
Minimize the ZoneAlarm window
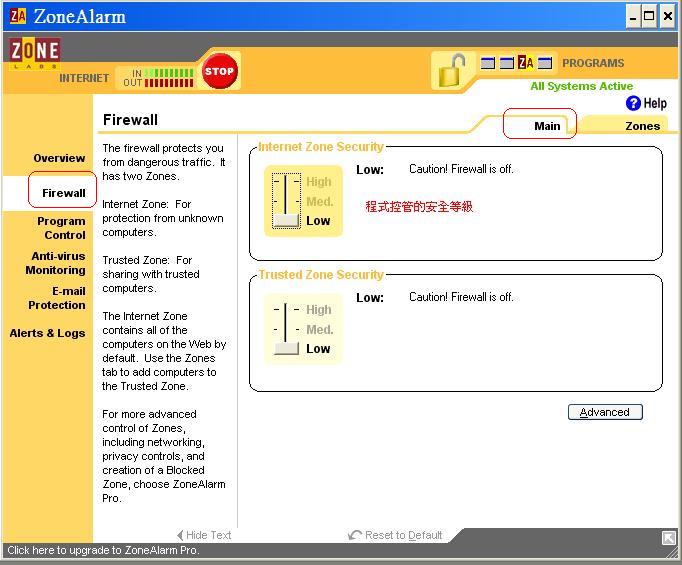633,17
